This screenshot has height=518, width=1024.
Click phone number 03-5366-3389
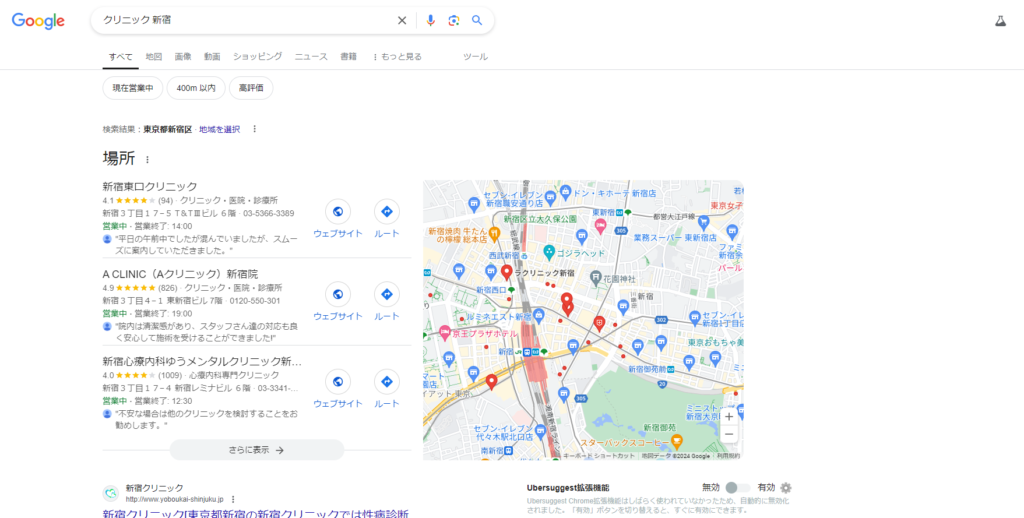pyautogui.click(x=268, y=214)
